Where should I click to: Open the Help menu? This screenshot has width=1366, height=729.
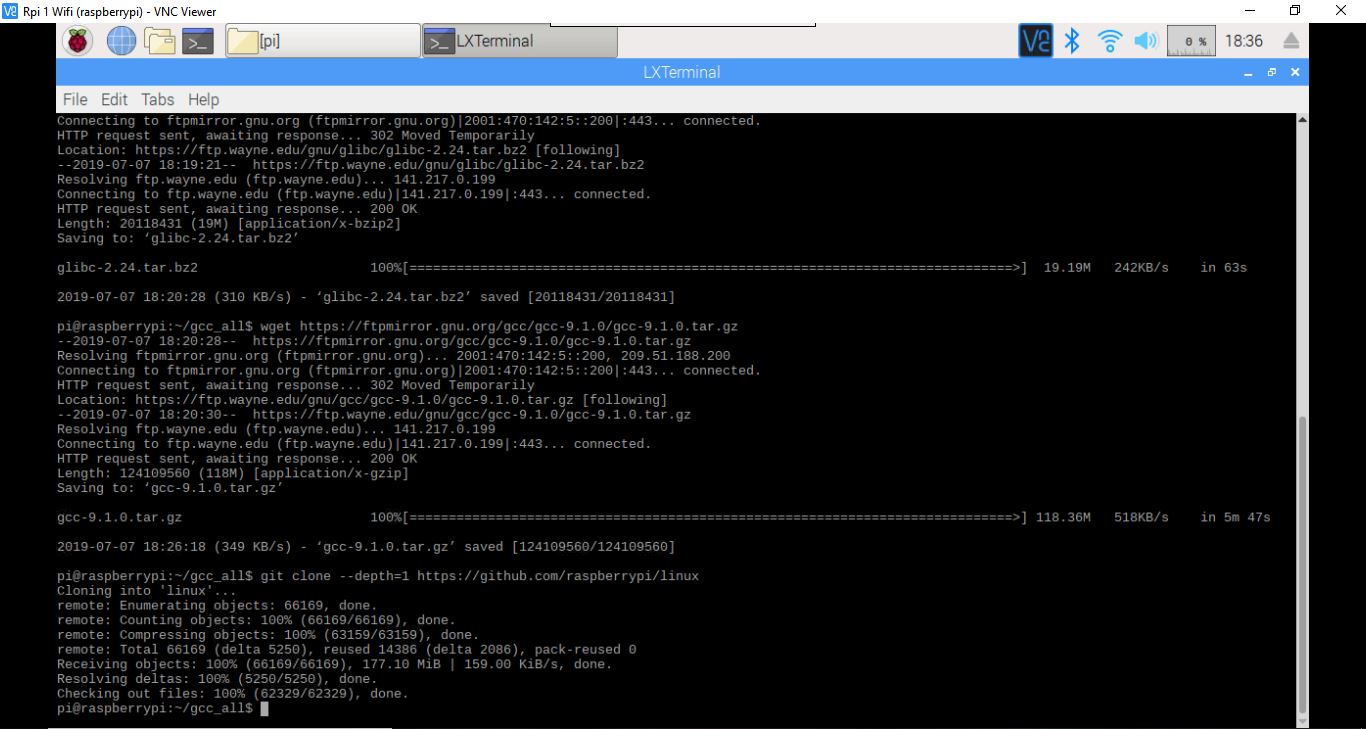click(x=203, y=100)
